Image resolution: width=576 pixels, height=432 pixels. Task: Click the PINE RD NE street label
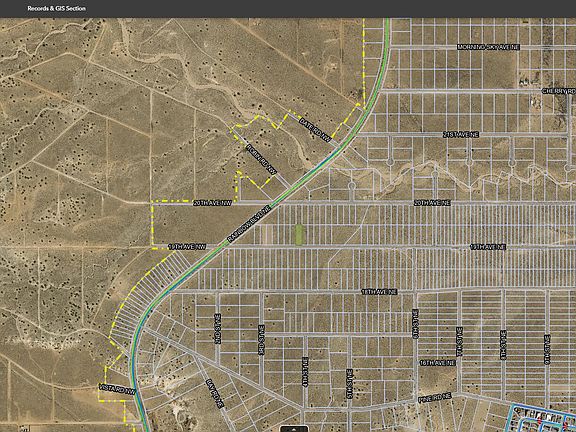point(435,398)
